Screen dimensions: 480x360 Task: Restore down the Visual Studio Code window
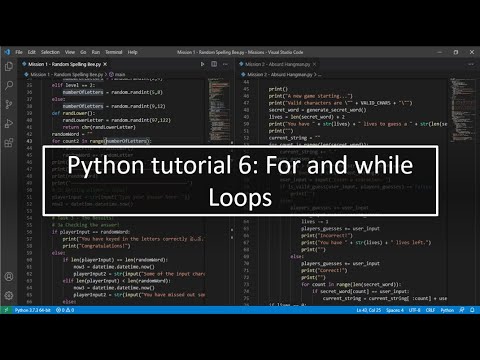456,52
